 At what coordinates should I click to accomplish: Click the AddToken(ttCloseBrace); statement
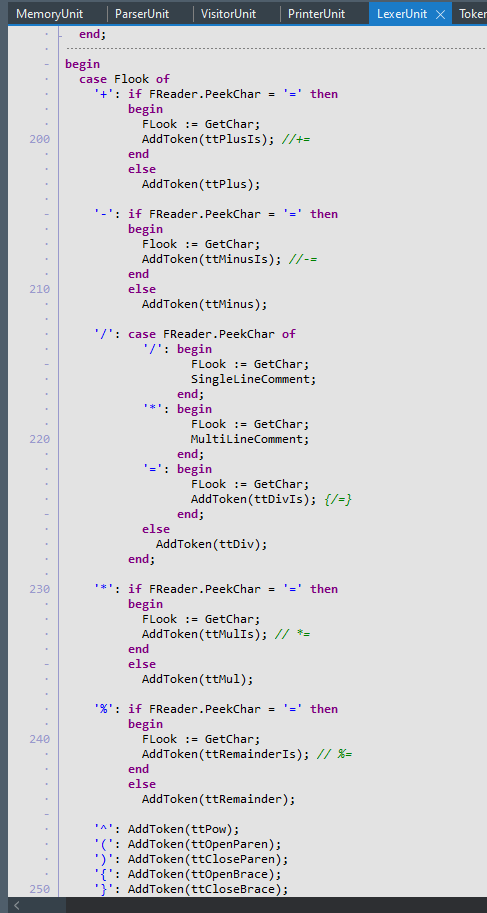click(208, 889)
